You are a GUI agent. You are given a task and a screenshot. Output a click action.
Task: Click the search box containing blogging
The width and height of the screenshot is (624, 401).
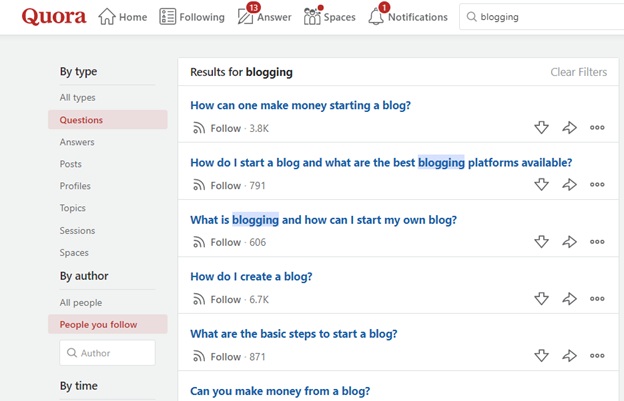541,17
